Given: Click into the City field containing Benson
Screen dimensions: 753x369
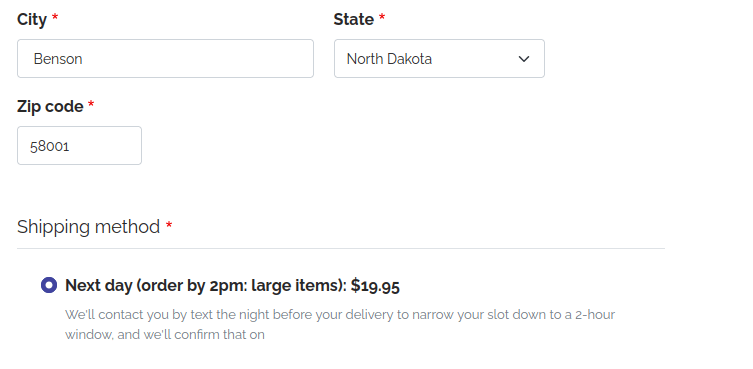Looking at the screenshot, I should tap(165, 59).
